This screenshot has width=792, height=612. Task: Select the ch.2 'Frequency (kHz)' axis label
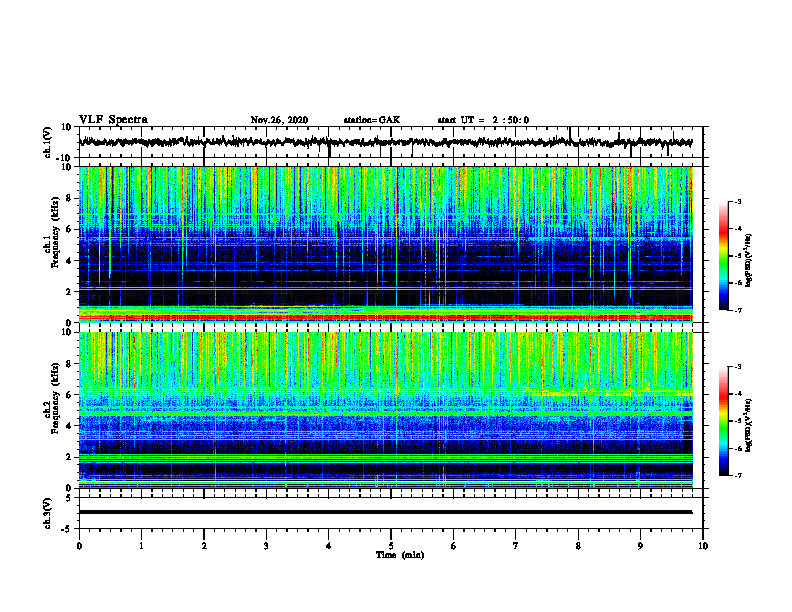point(56,398)
